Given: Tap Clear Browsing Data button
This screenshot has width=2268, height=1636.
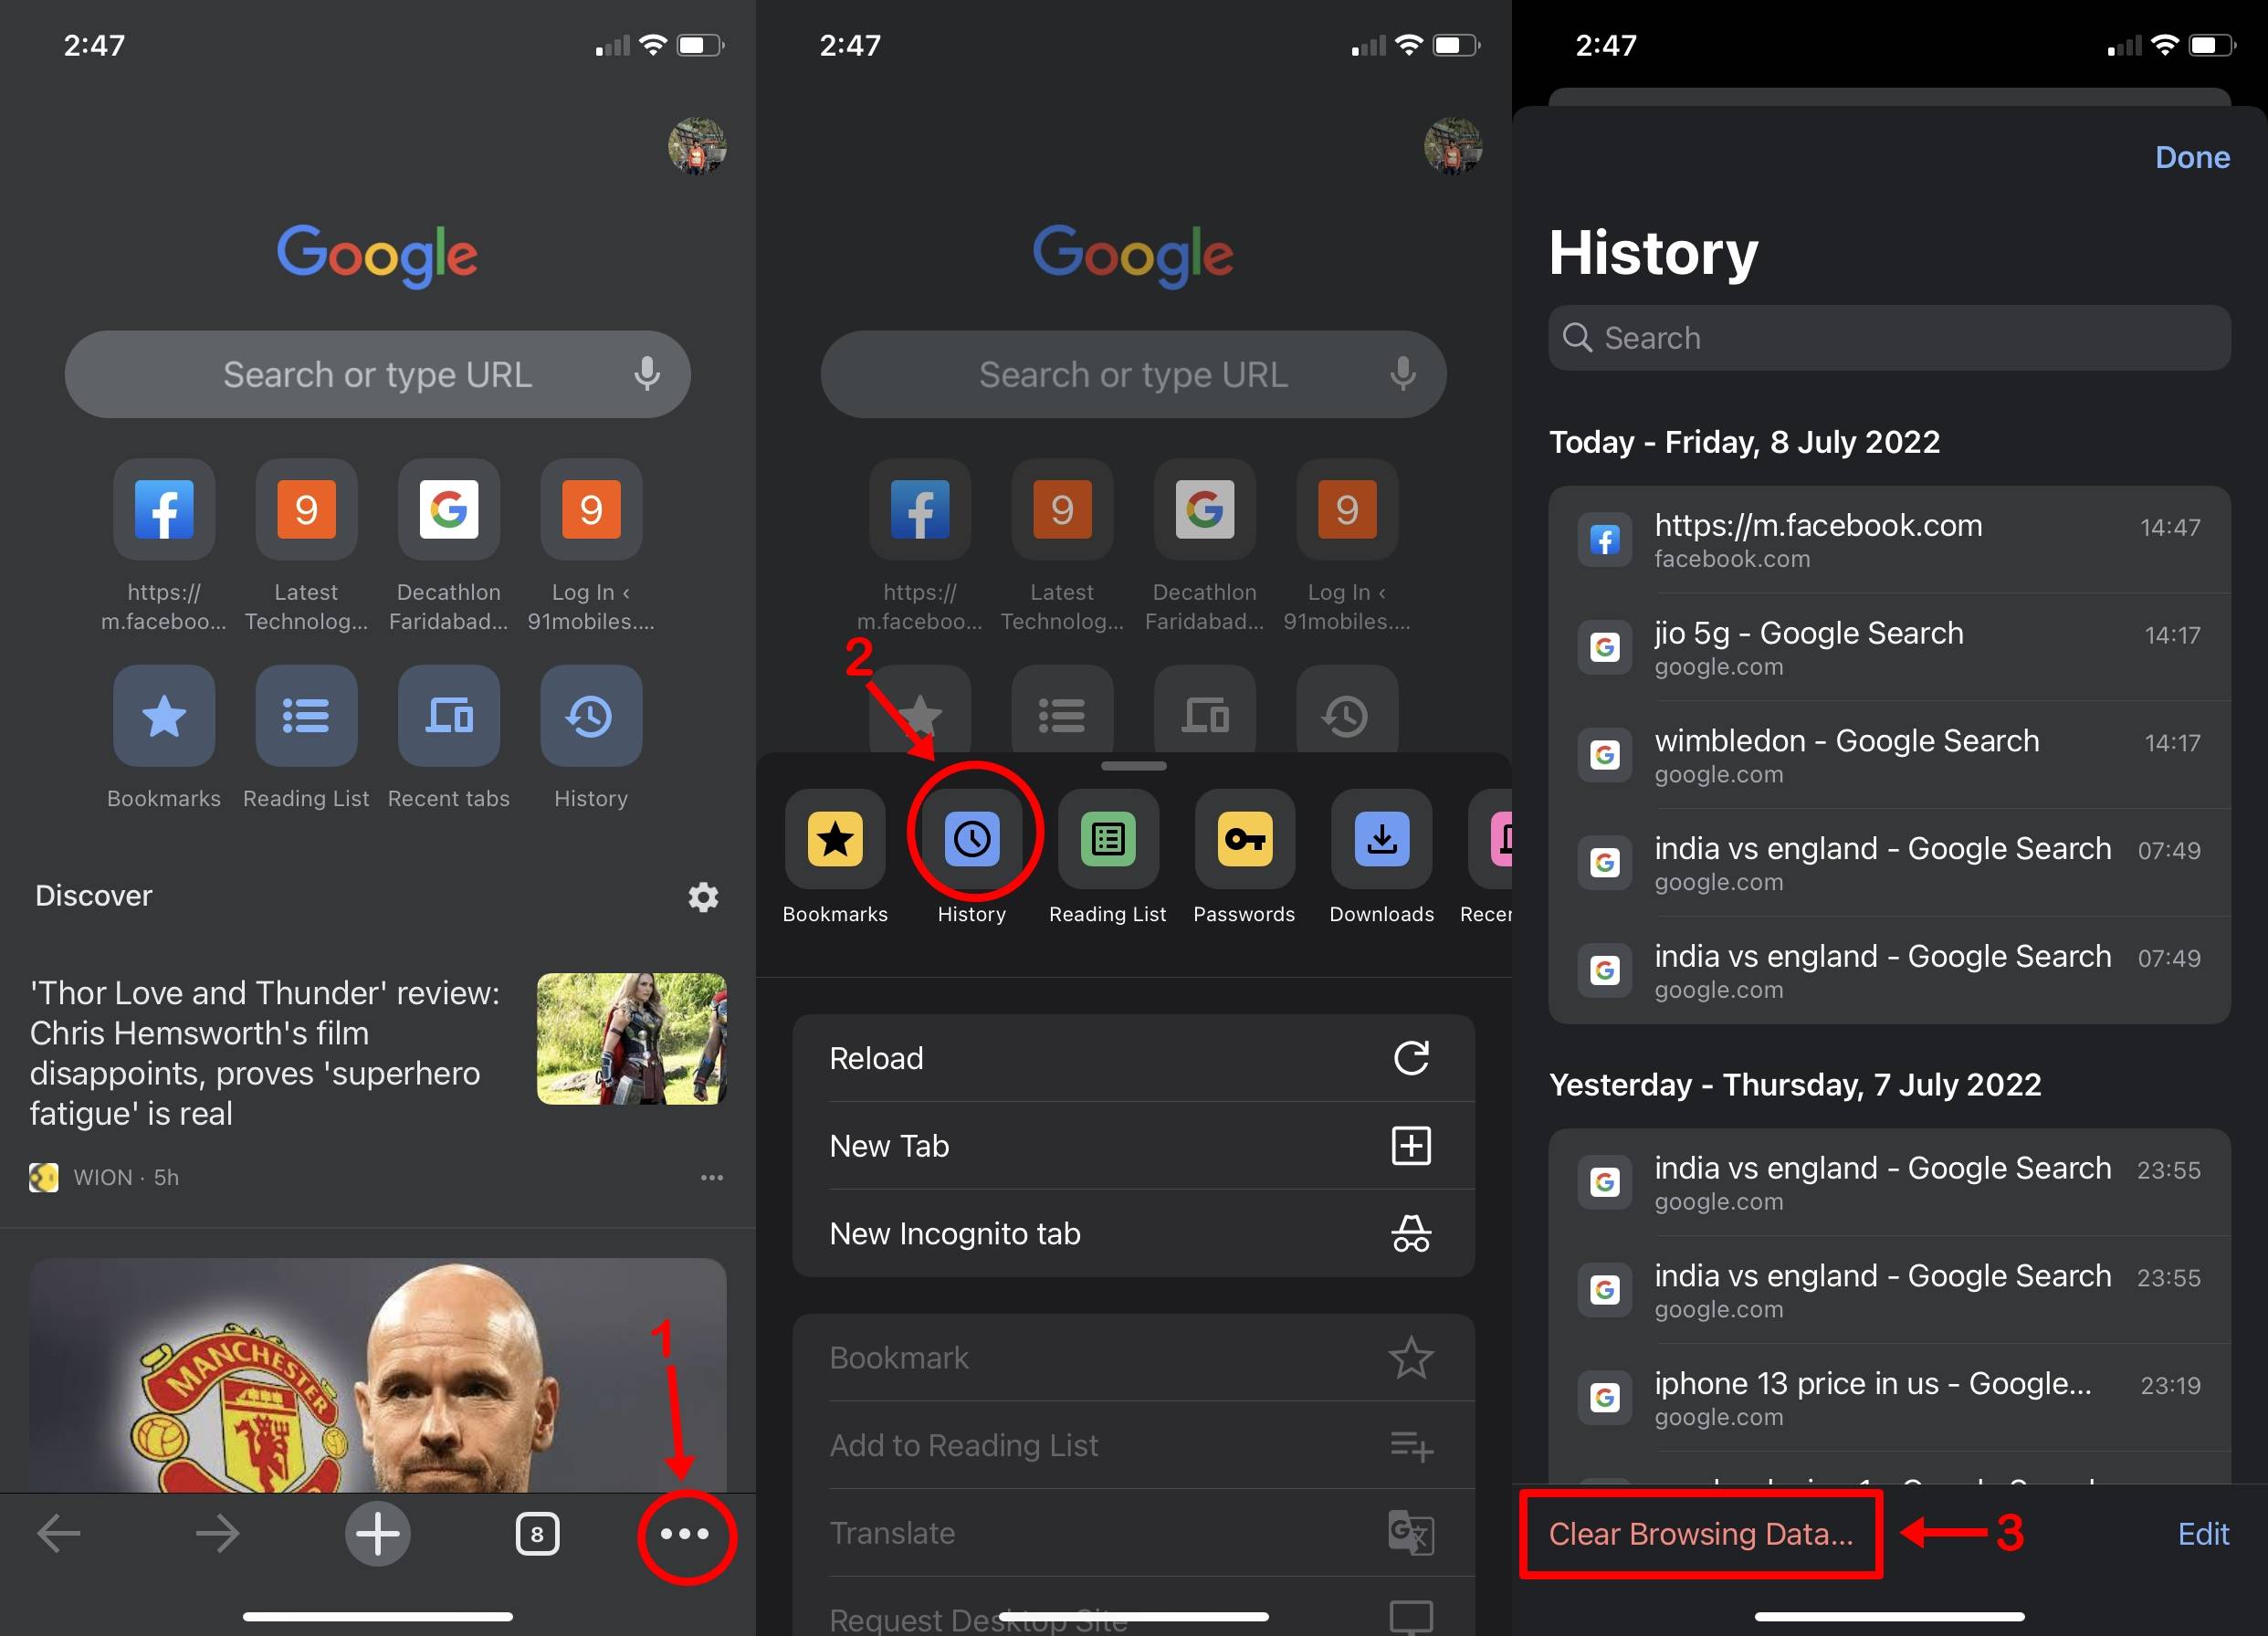Looking at the screenshot, I should point(1700,1533).
